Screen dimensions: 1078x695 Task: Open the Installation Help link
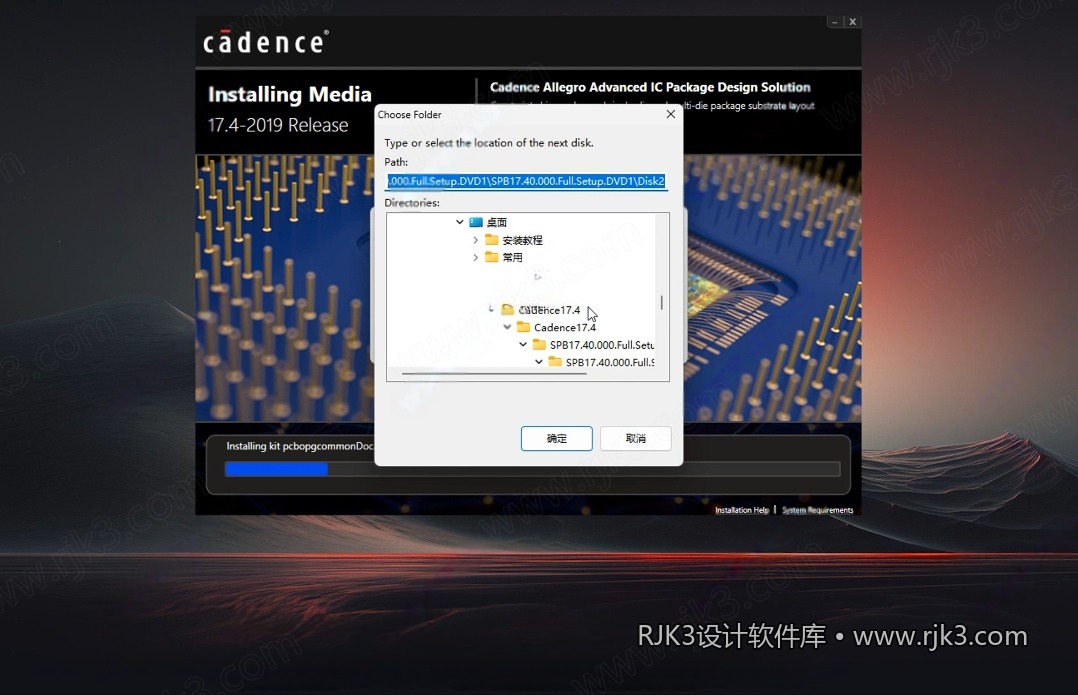pyautogui.click(x=742, y=510)
